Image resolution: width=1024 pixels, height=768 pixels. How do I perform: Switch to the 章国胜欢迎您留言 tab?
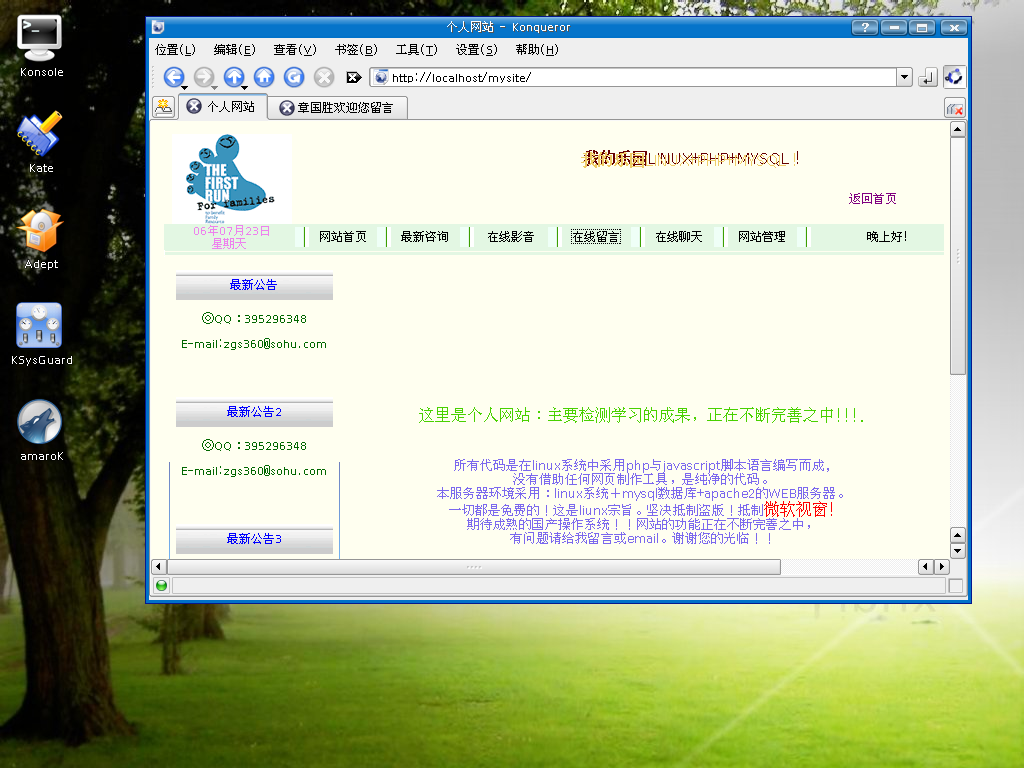tap(345, 108)
